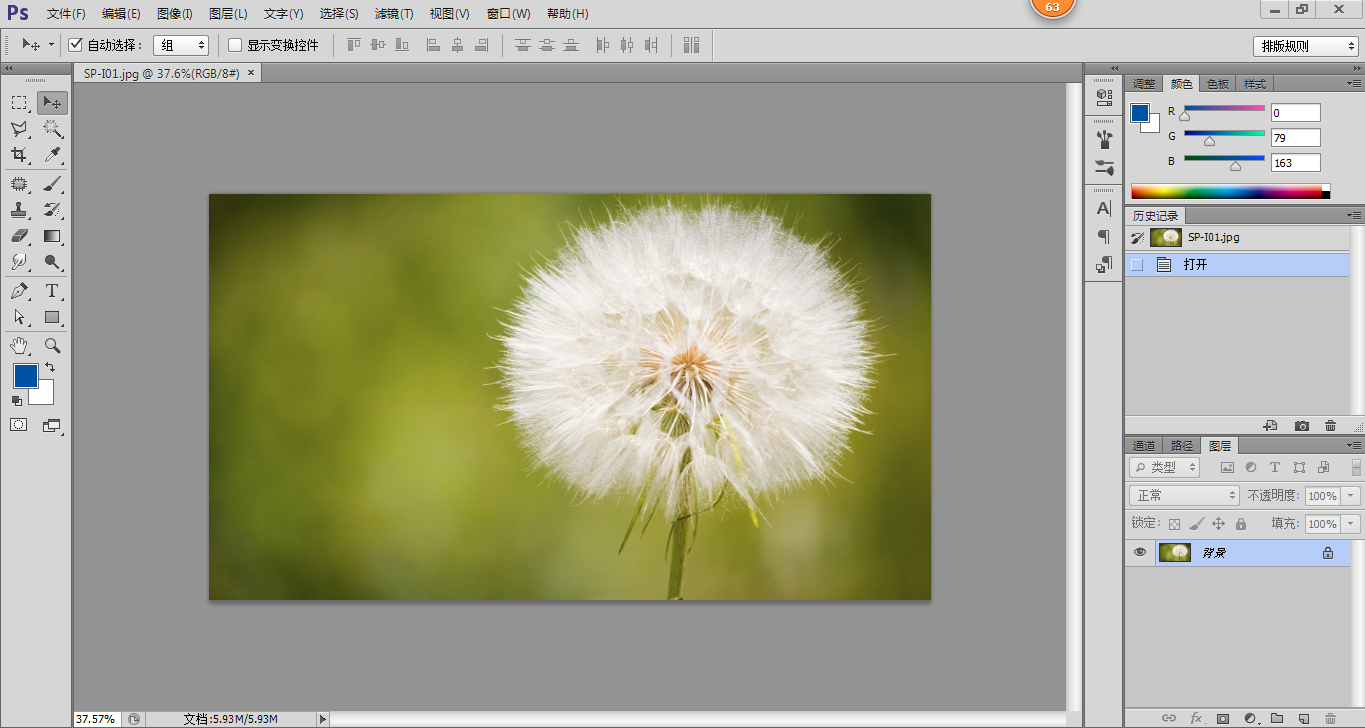The width and height of the screenshot is (1365, 728).
Task: Open the History panel flyout menu
Action: click(x=1355, y=215)
